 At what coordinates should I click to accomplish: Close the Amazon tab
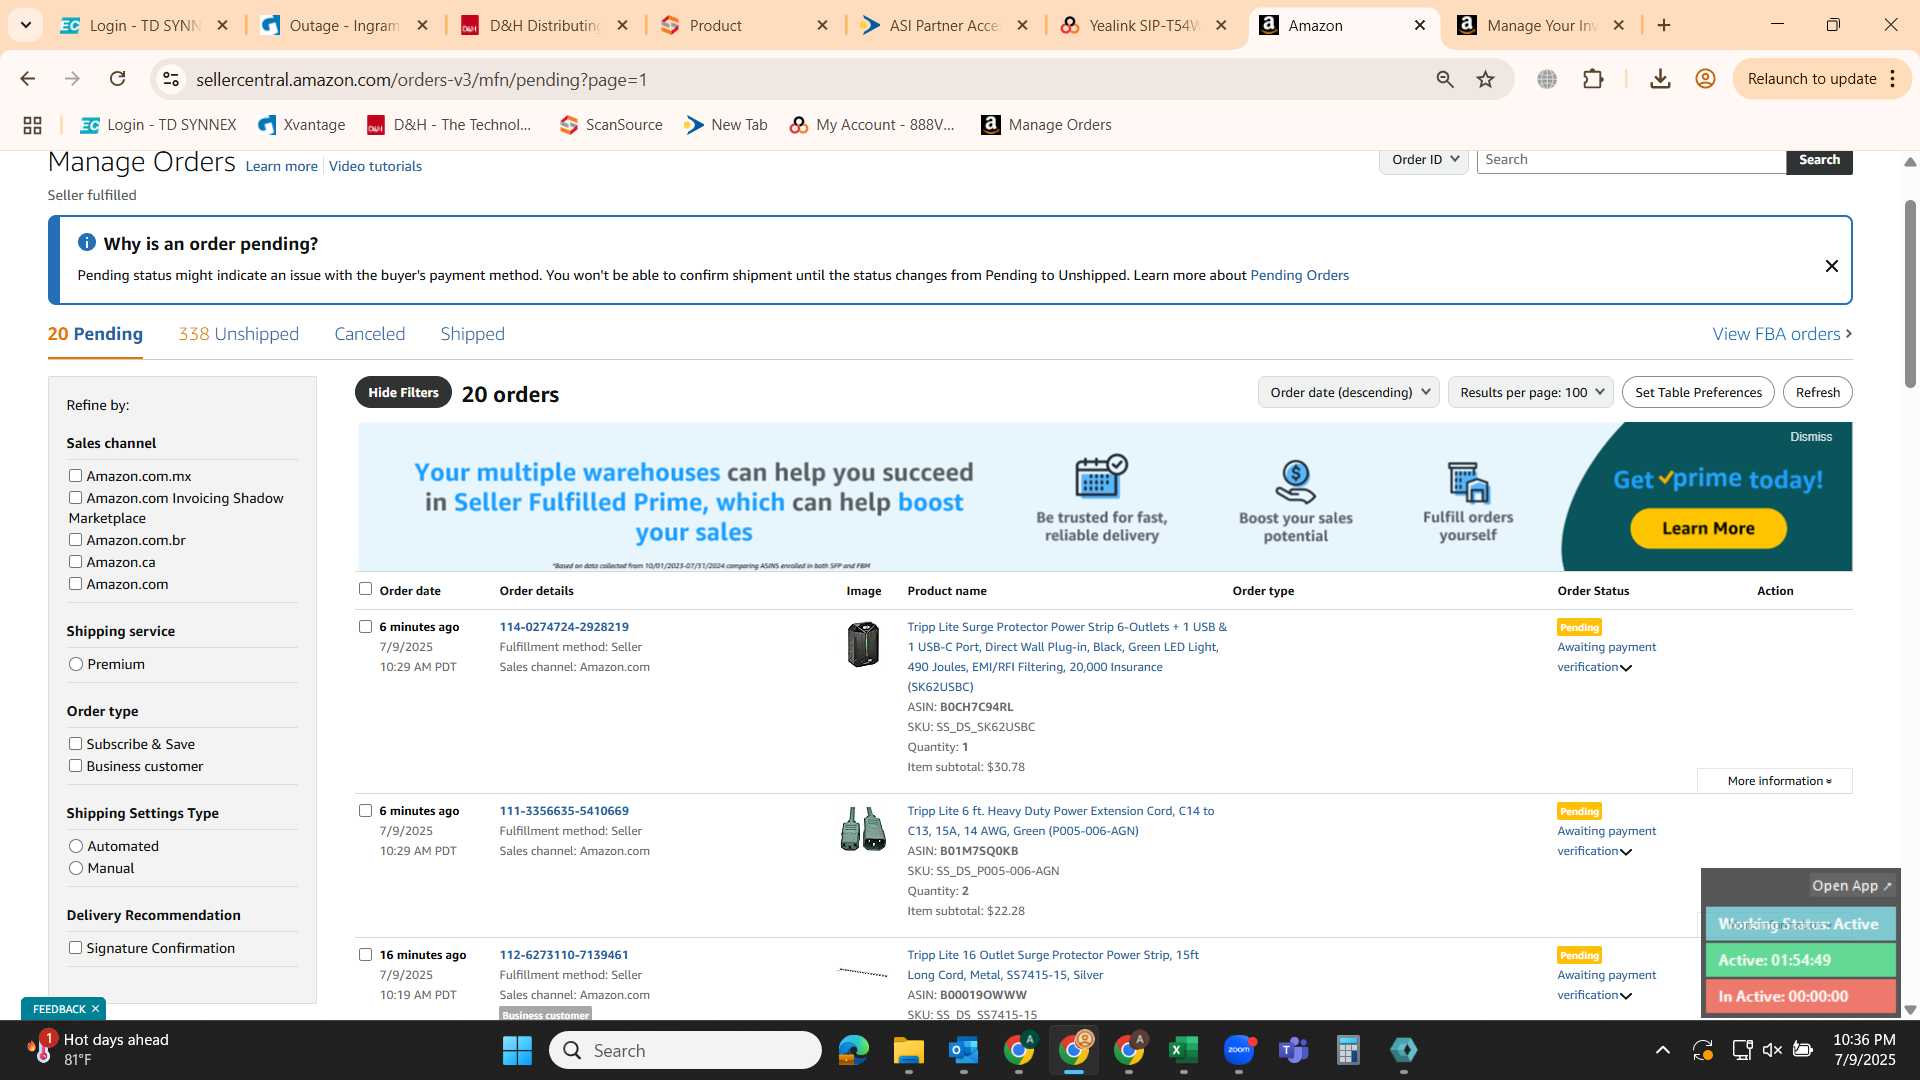pos(1420,25)
